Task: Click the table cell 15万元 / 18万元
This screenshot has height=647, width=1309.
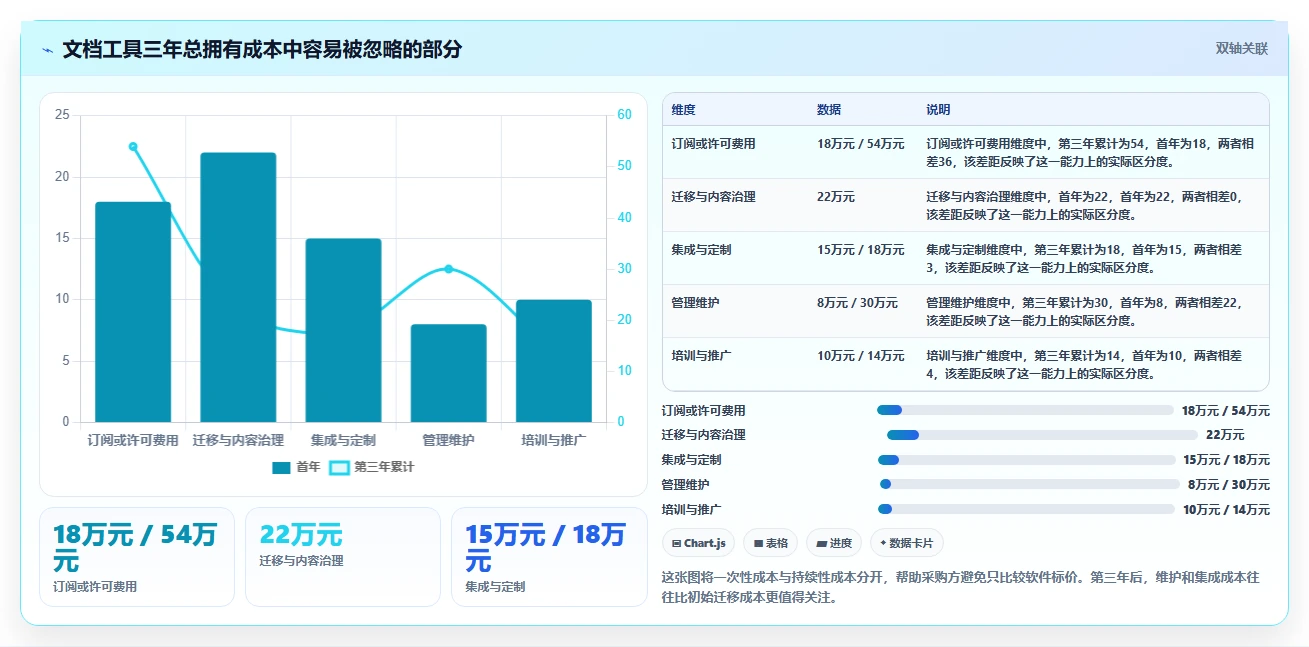Action: (x=861, y=250)
